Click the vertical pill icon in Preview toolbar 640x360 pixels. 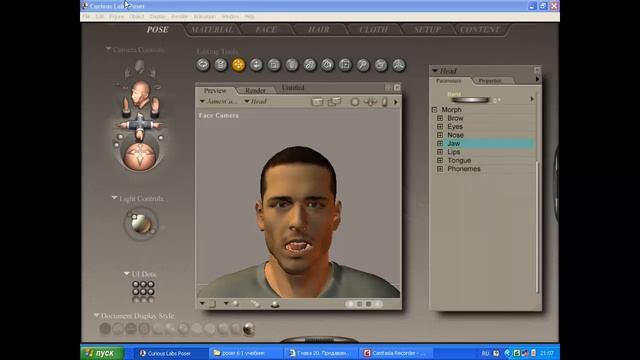384,102
